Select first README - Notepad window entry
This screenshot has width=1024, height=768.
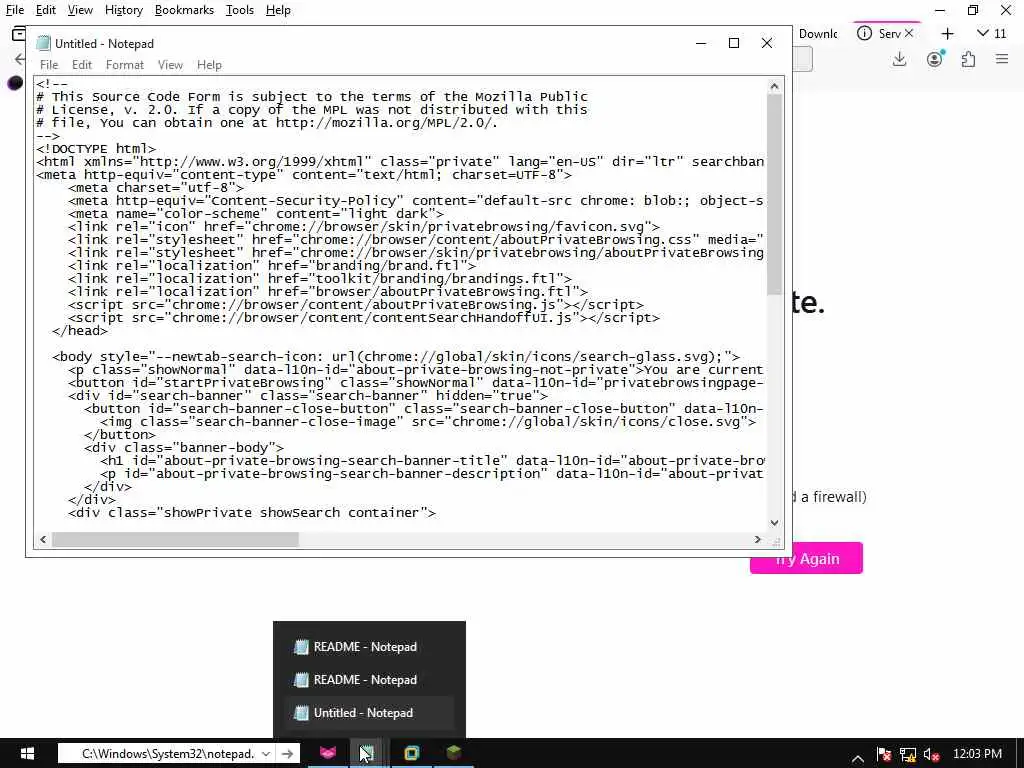point(369,647)
